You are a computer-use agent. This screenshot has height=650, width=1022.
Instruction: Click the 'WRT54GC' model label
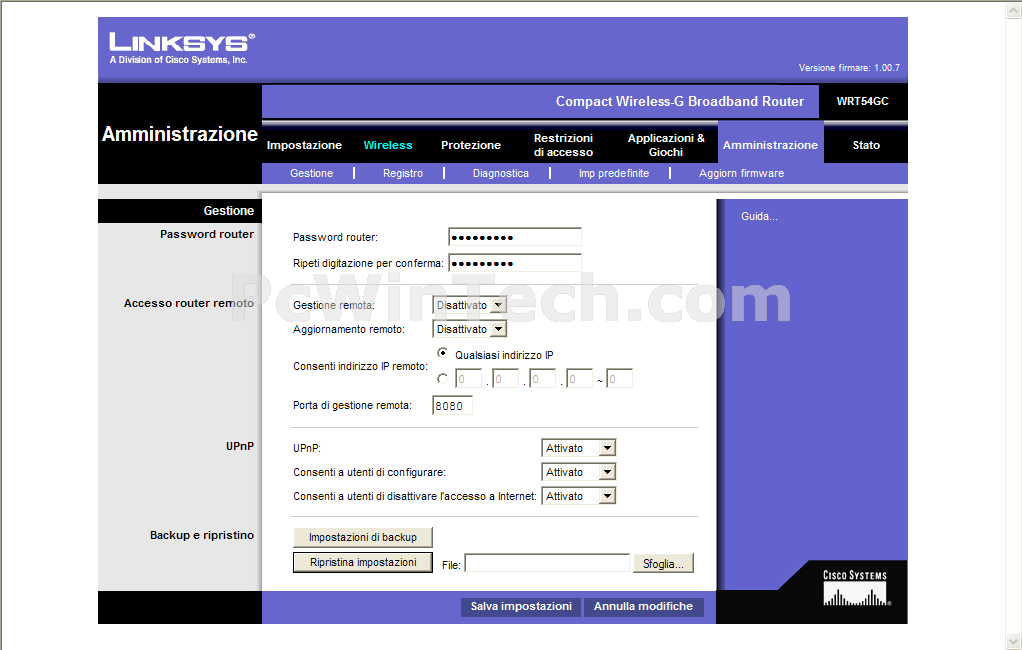click(862, 101)
